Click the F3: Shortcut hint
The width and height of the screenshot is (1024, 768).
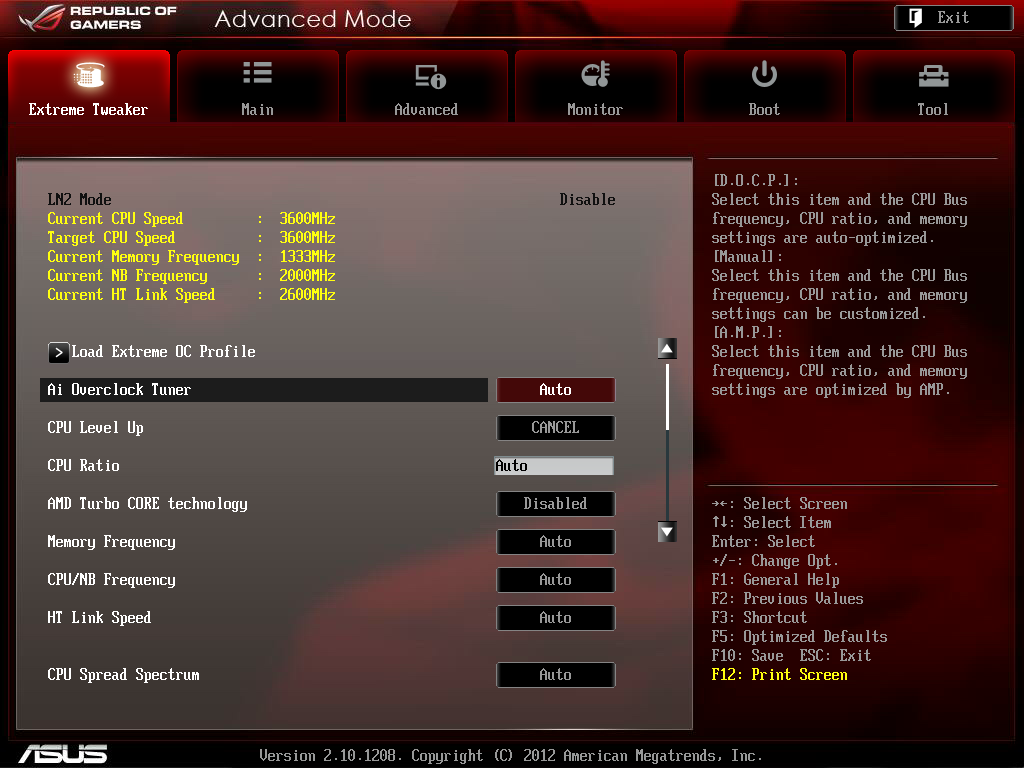coord(759,618)
